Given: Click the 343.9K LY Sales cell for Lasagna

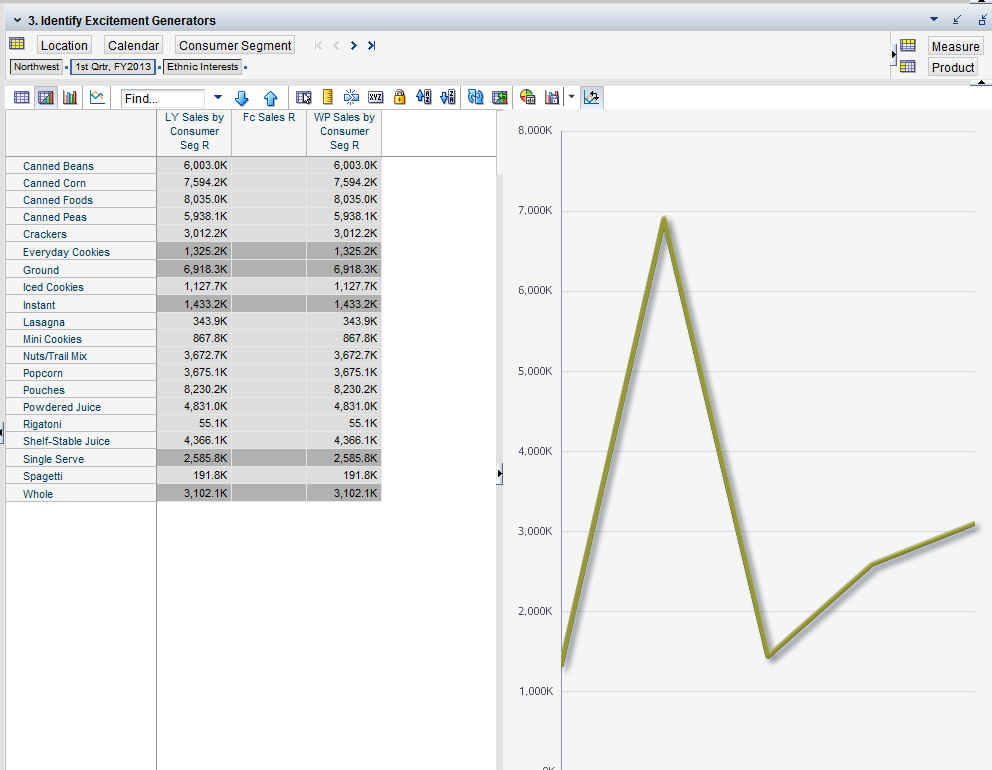Looking at the screenshot, I should click(x=194, y=321).
